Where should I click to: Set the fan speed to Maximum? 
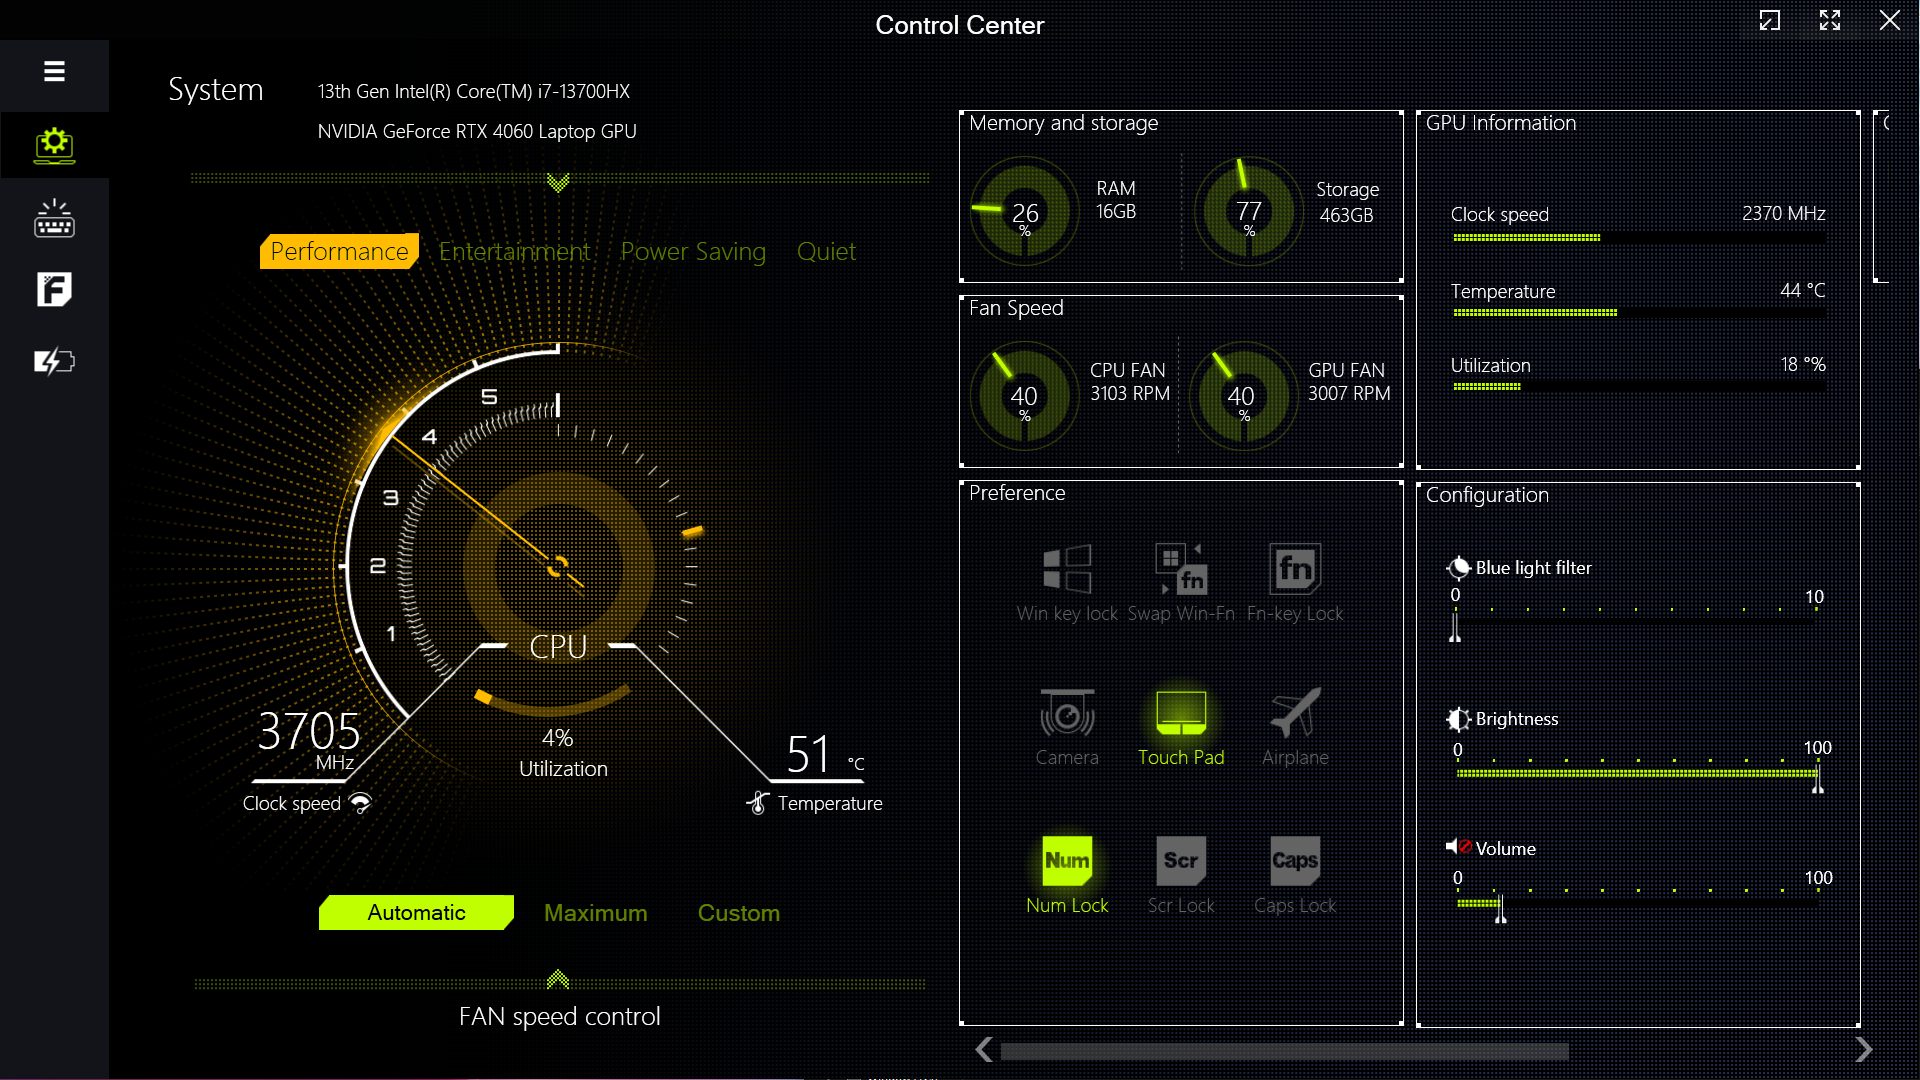tap(595, 913)
